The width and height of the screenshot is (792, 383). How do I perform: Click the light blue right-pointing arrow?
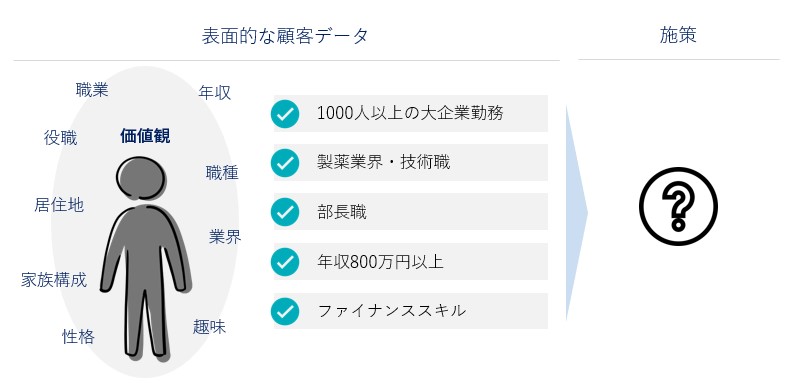click(x=576, y=213)
